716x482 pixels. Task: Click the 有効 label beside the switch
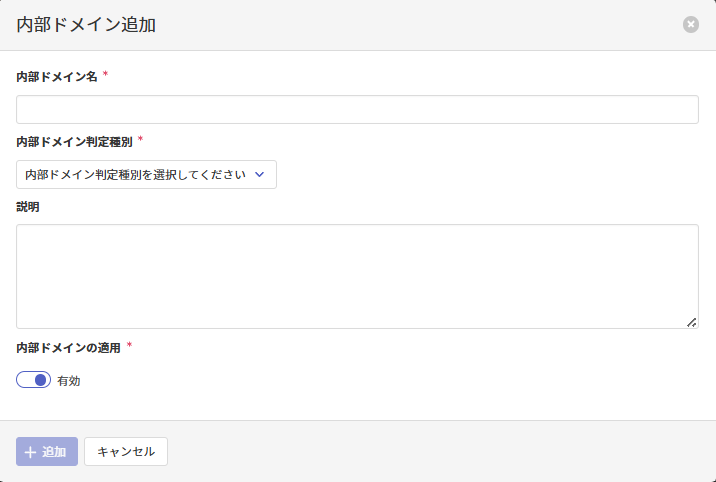click(69, 381)
